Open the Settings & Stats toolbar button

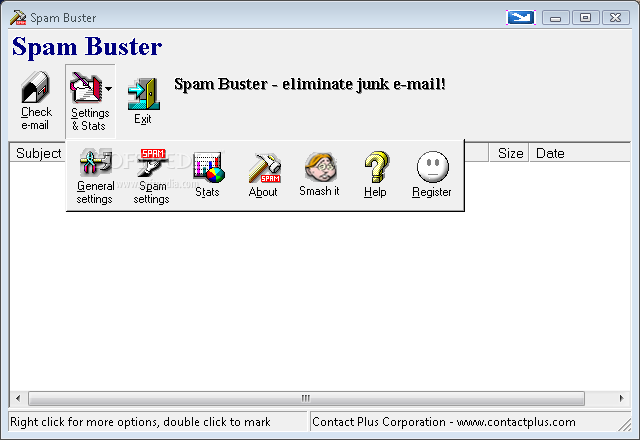point(90,101)
